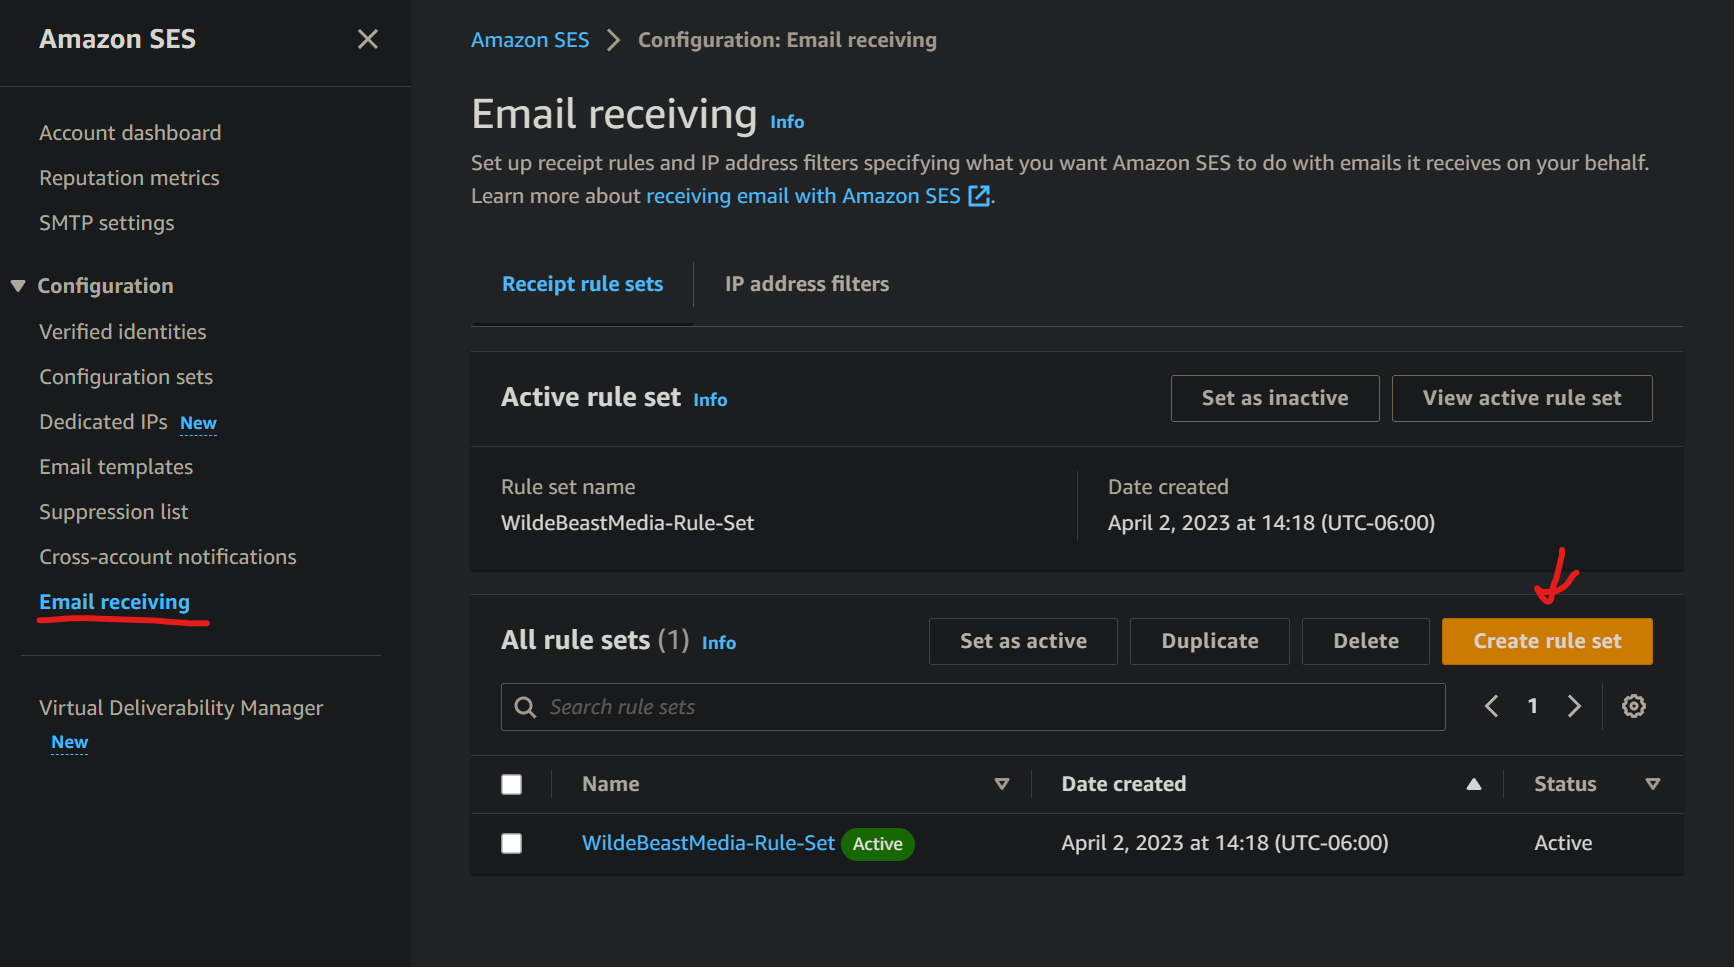
Task: Click Create rule set button
Action: (1546, 641)
